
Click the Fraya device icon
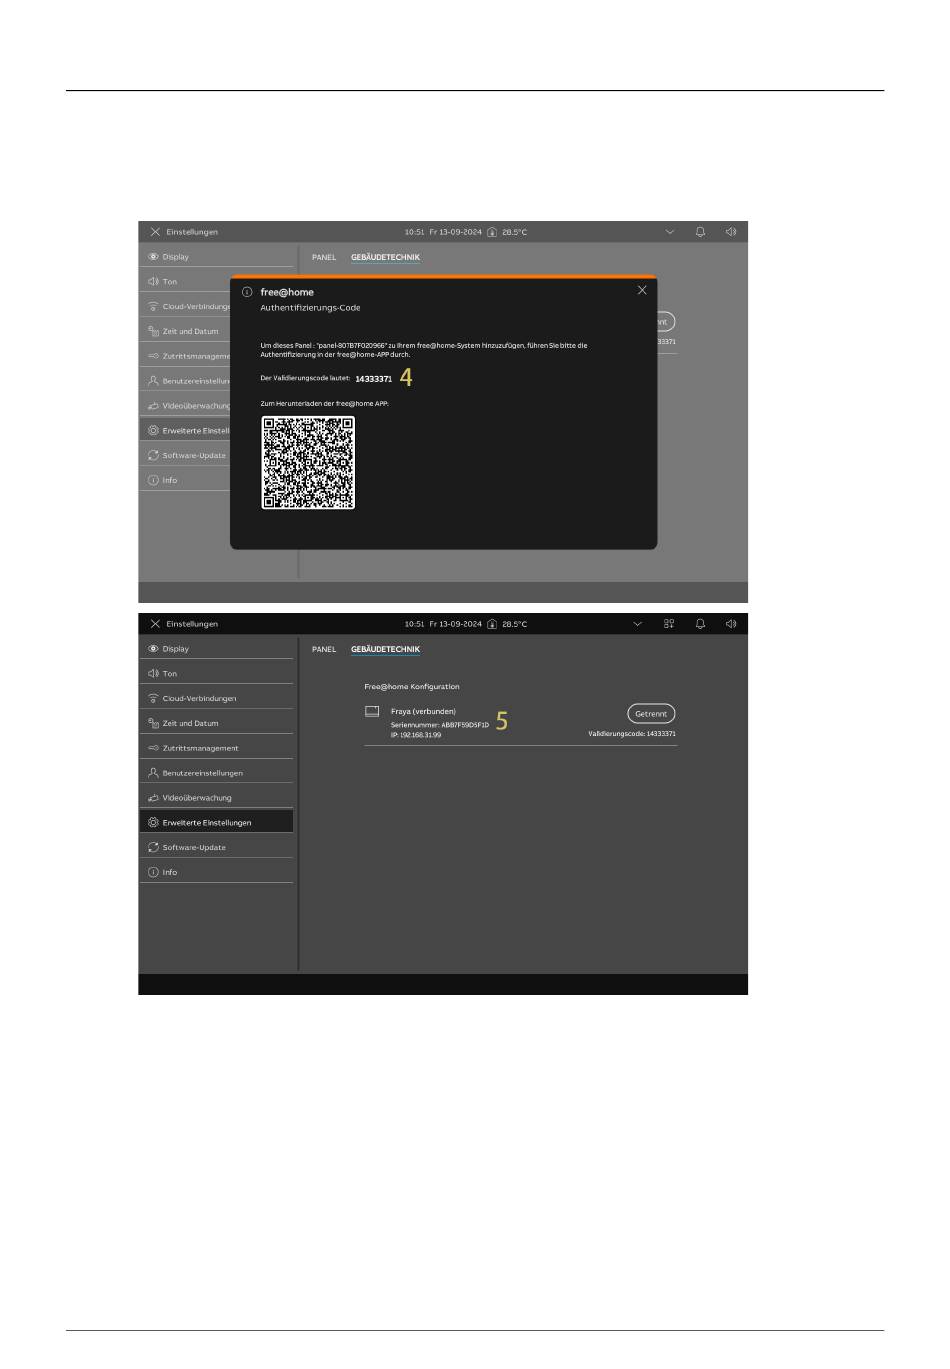point(372,711)
